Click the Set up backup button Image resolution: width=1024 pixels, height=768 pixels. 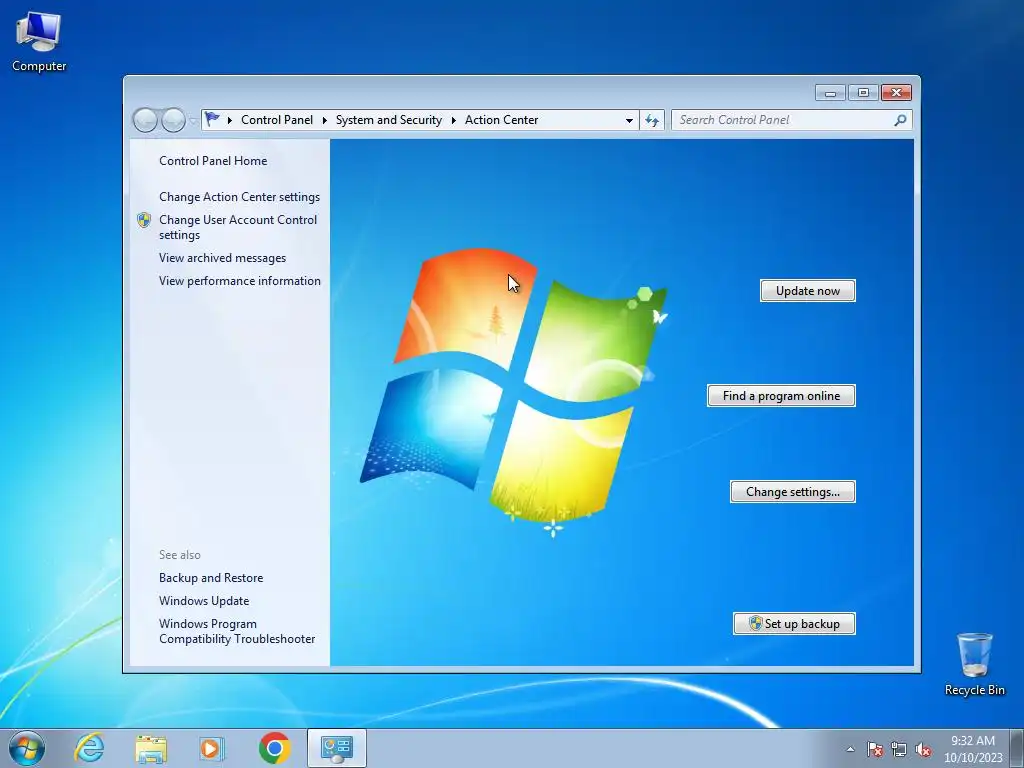[x=794, y=624]
